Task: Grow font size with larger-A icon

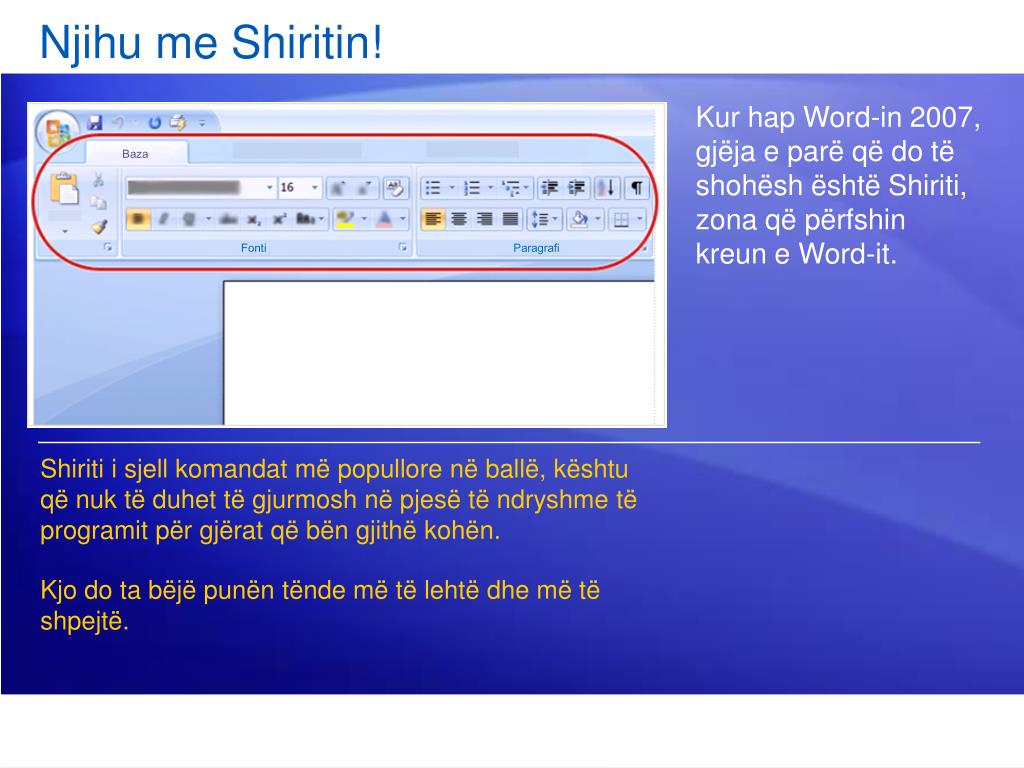Action: point(338,188)
